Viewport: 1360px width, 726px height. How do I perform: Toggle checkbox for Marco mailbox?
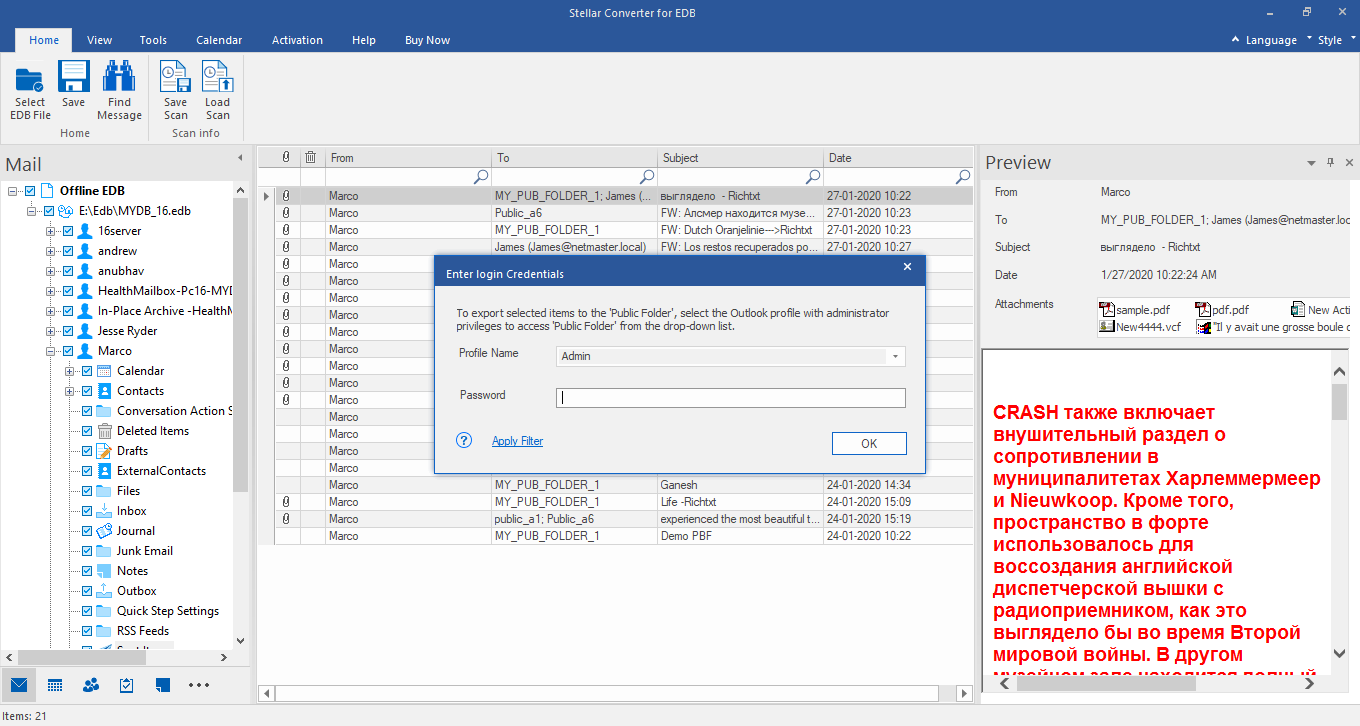pos(68,351)
